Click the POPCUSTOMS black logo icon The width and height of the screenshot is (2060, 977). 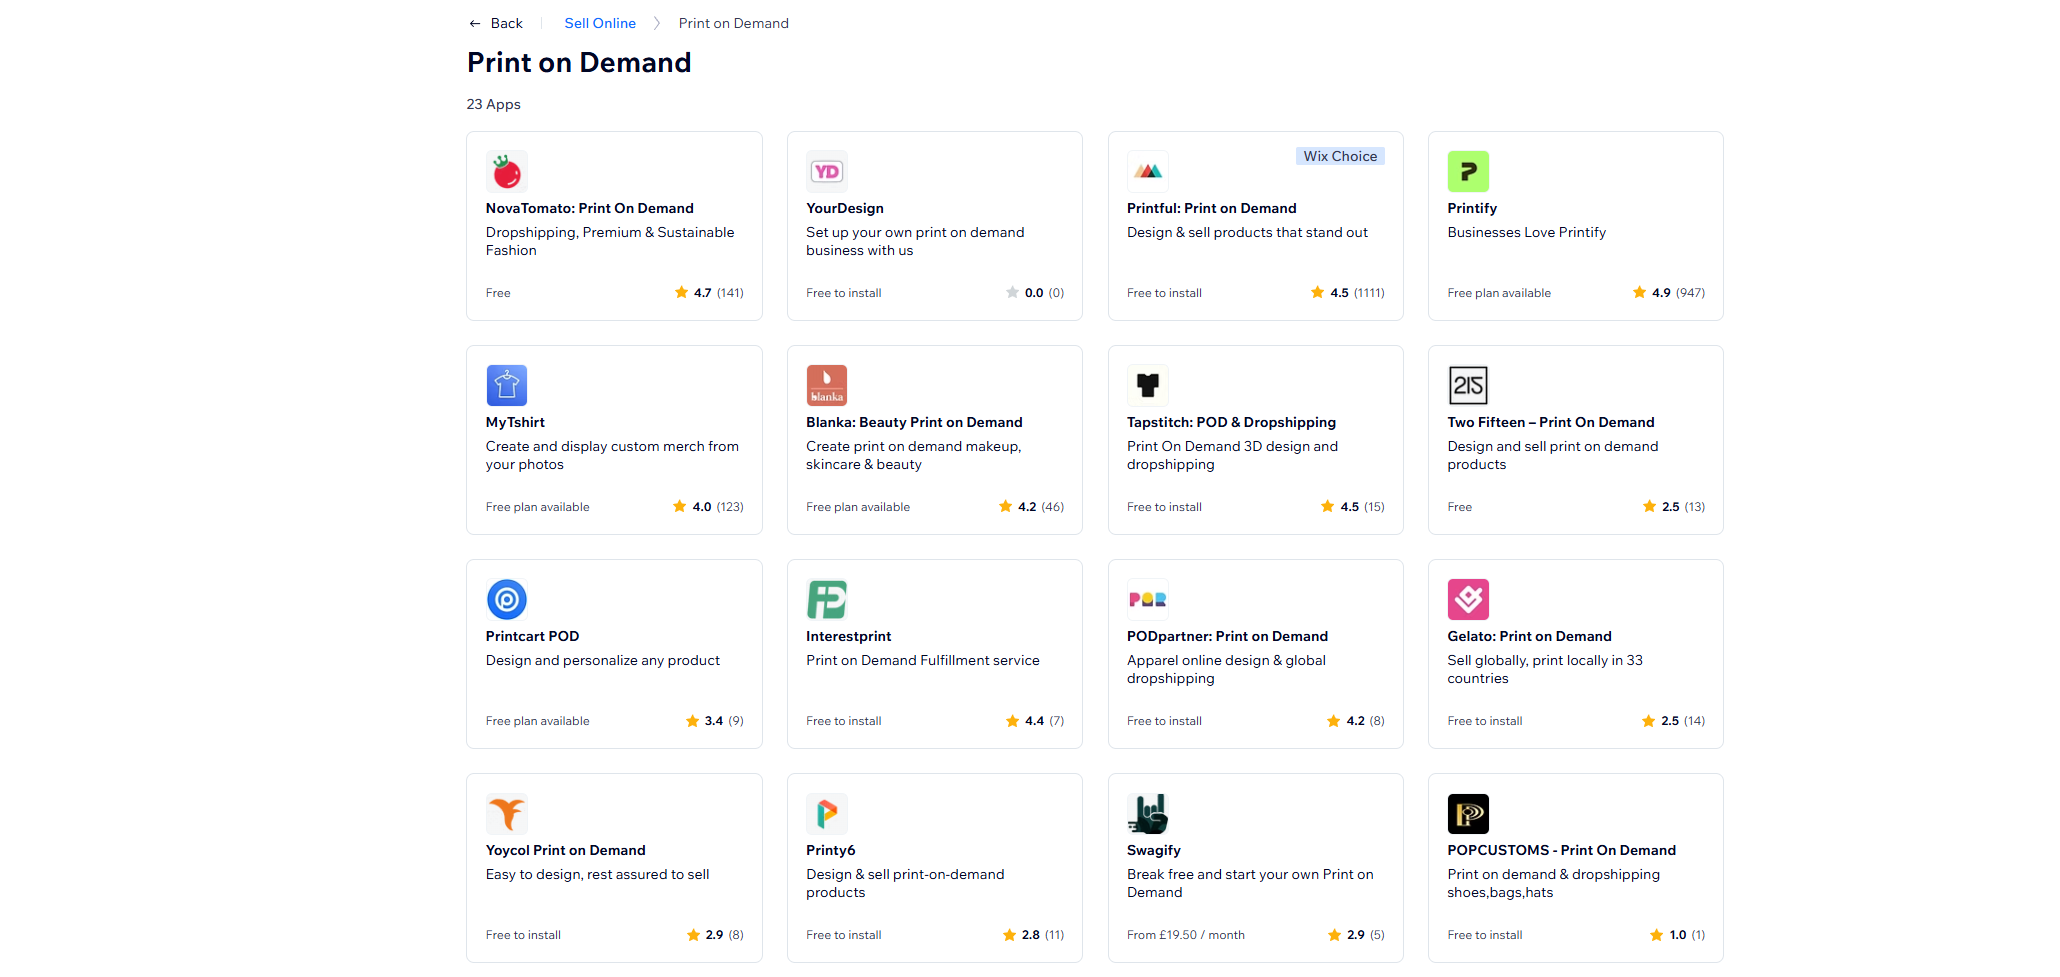(x=1468, y=814)
